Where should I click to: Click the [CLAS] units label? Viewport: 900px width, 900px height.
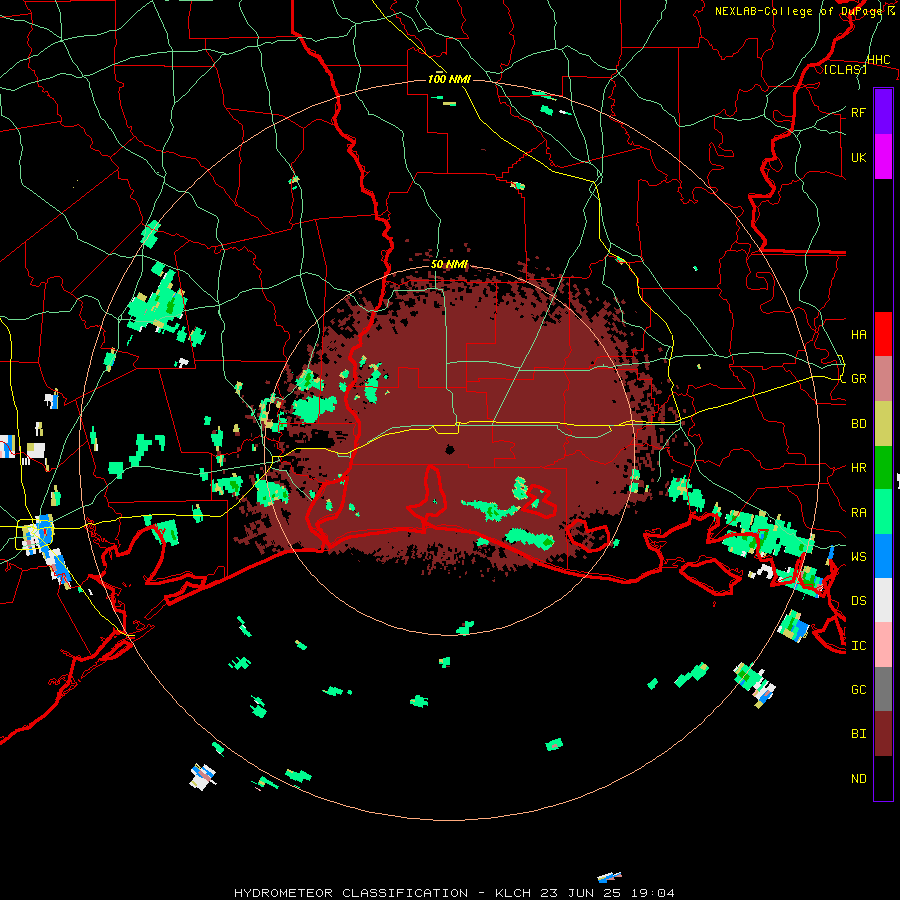pyautogui.click(x=845, y=70)
